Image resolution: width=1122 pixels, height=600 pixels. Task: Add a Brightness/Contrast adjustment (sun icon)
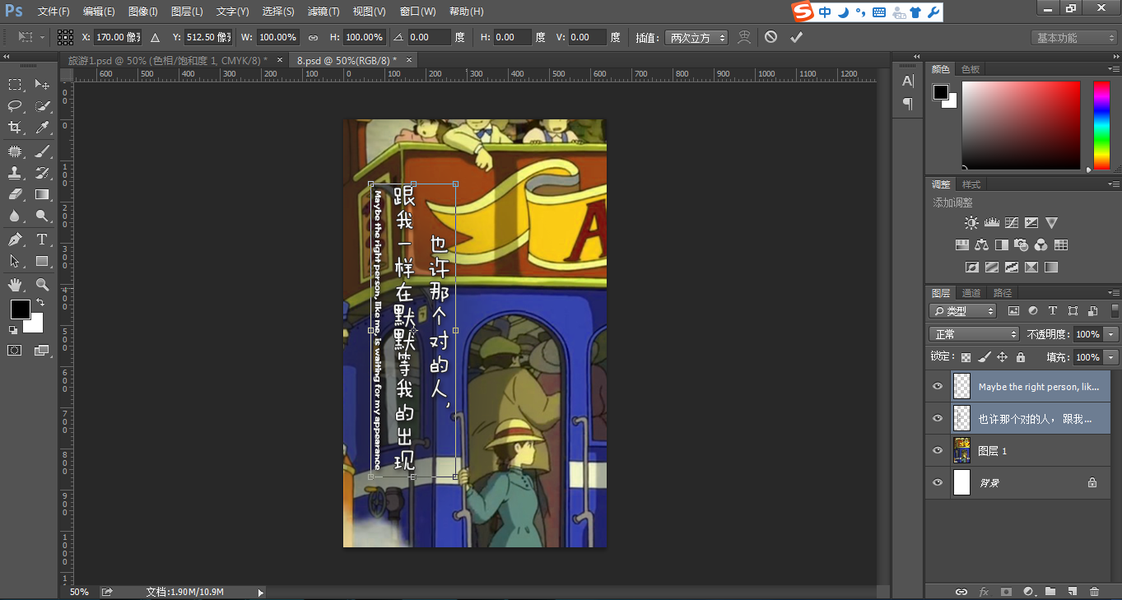pos(969,223)
